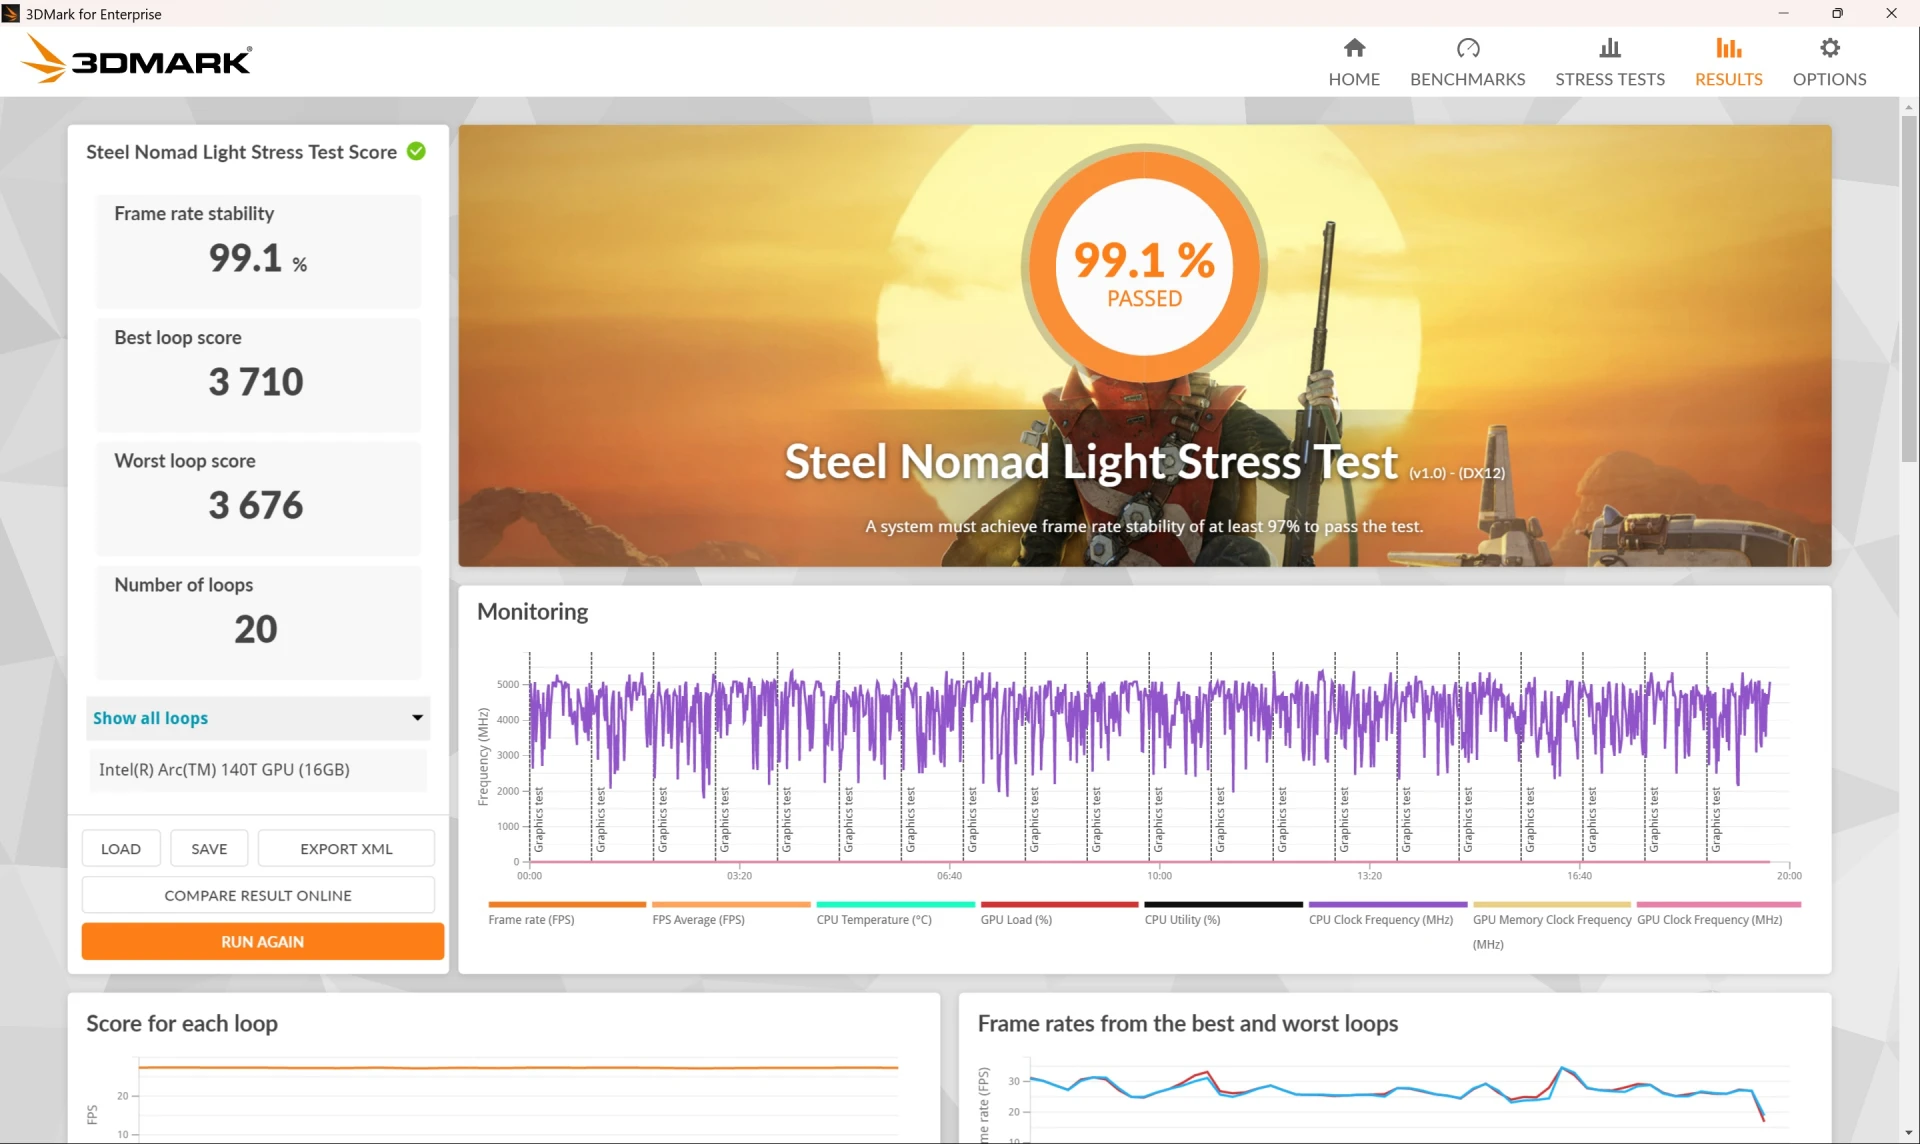Click the Number of loops value 20

[256, 629]
